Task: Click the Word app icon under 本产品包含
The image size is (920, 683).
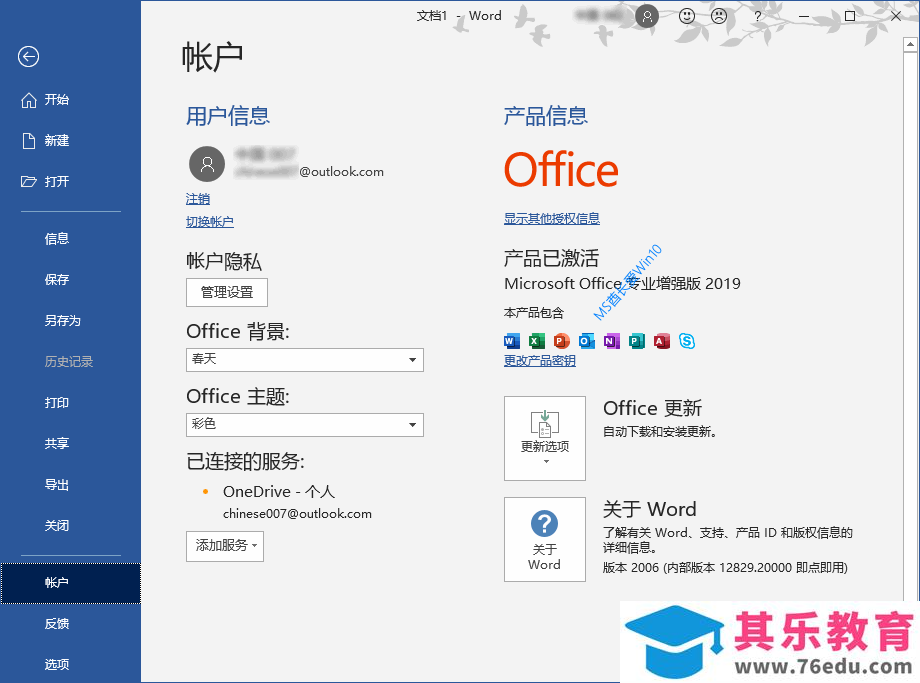Action: click(512, 341)
